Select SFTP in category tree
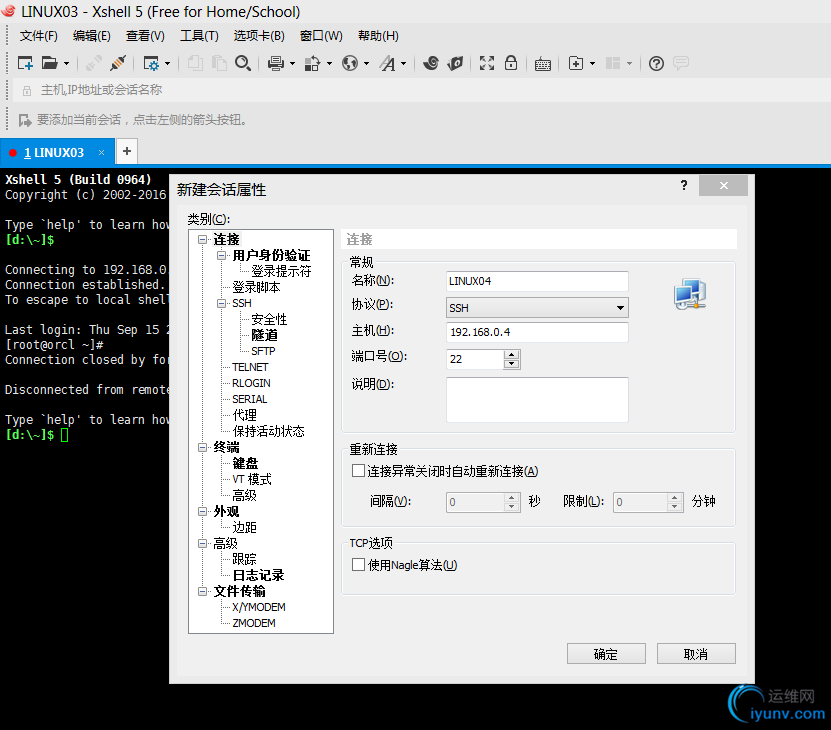 pos(263,351)
